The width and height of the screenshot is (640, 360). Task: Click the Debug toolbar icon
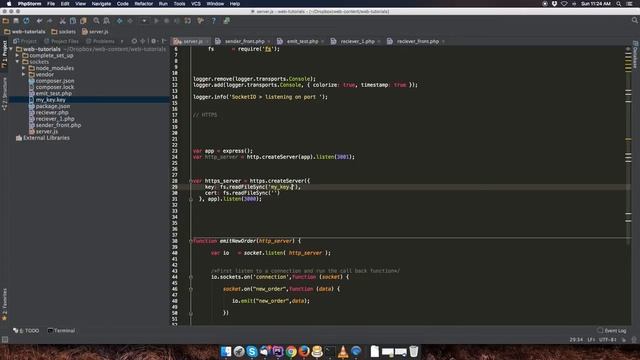coord(167,21)
